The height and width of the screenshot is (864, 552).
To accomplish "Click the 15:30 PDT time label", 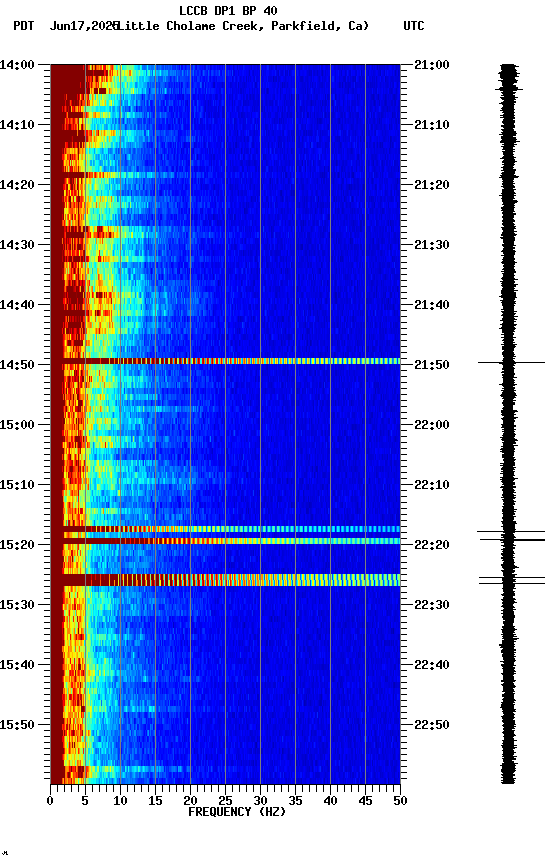I will tap(17, 605).
